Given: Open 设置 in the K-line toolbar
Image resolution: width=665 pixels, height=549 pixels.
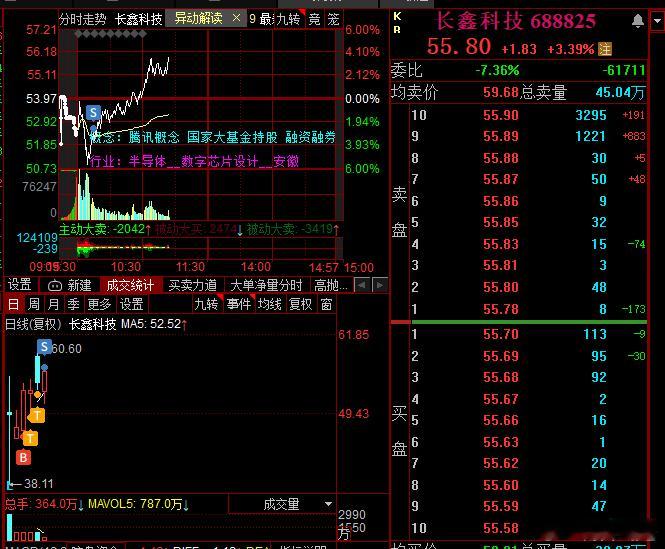Looking at the screenshot, I should click(x=131, y=304).
